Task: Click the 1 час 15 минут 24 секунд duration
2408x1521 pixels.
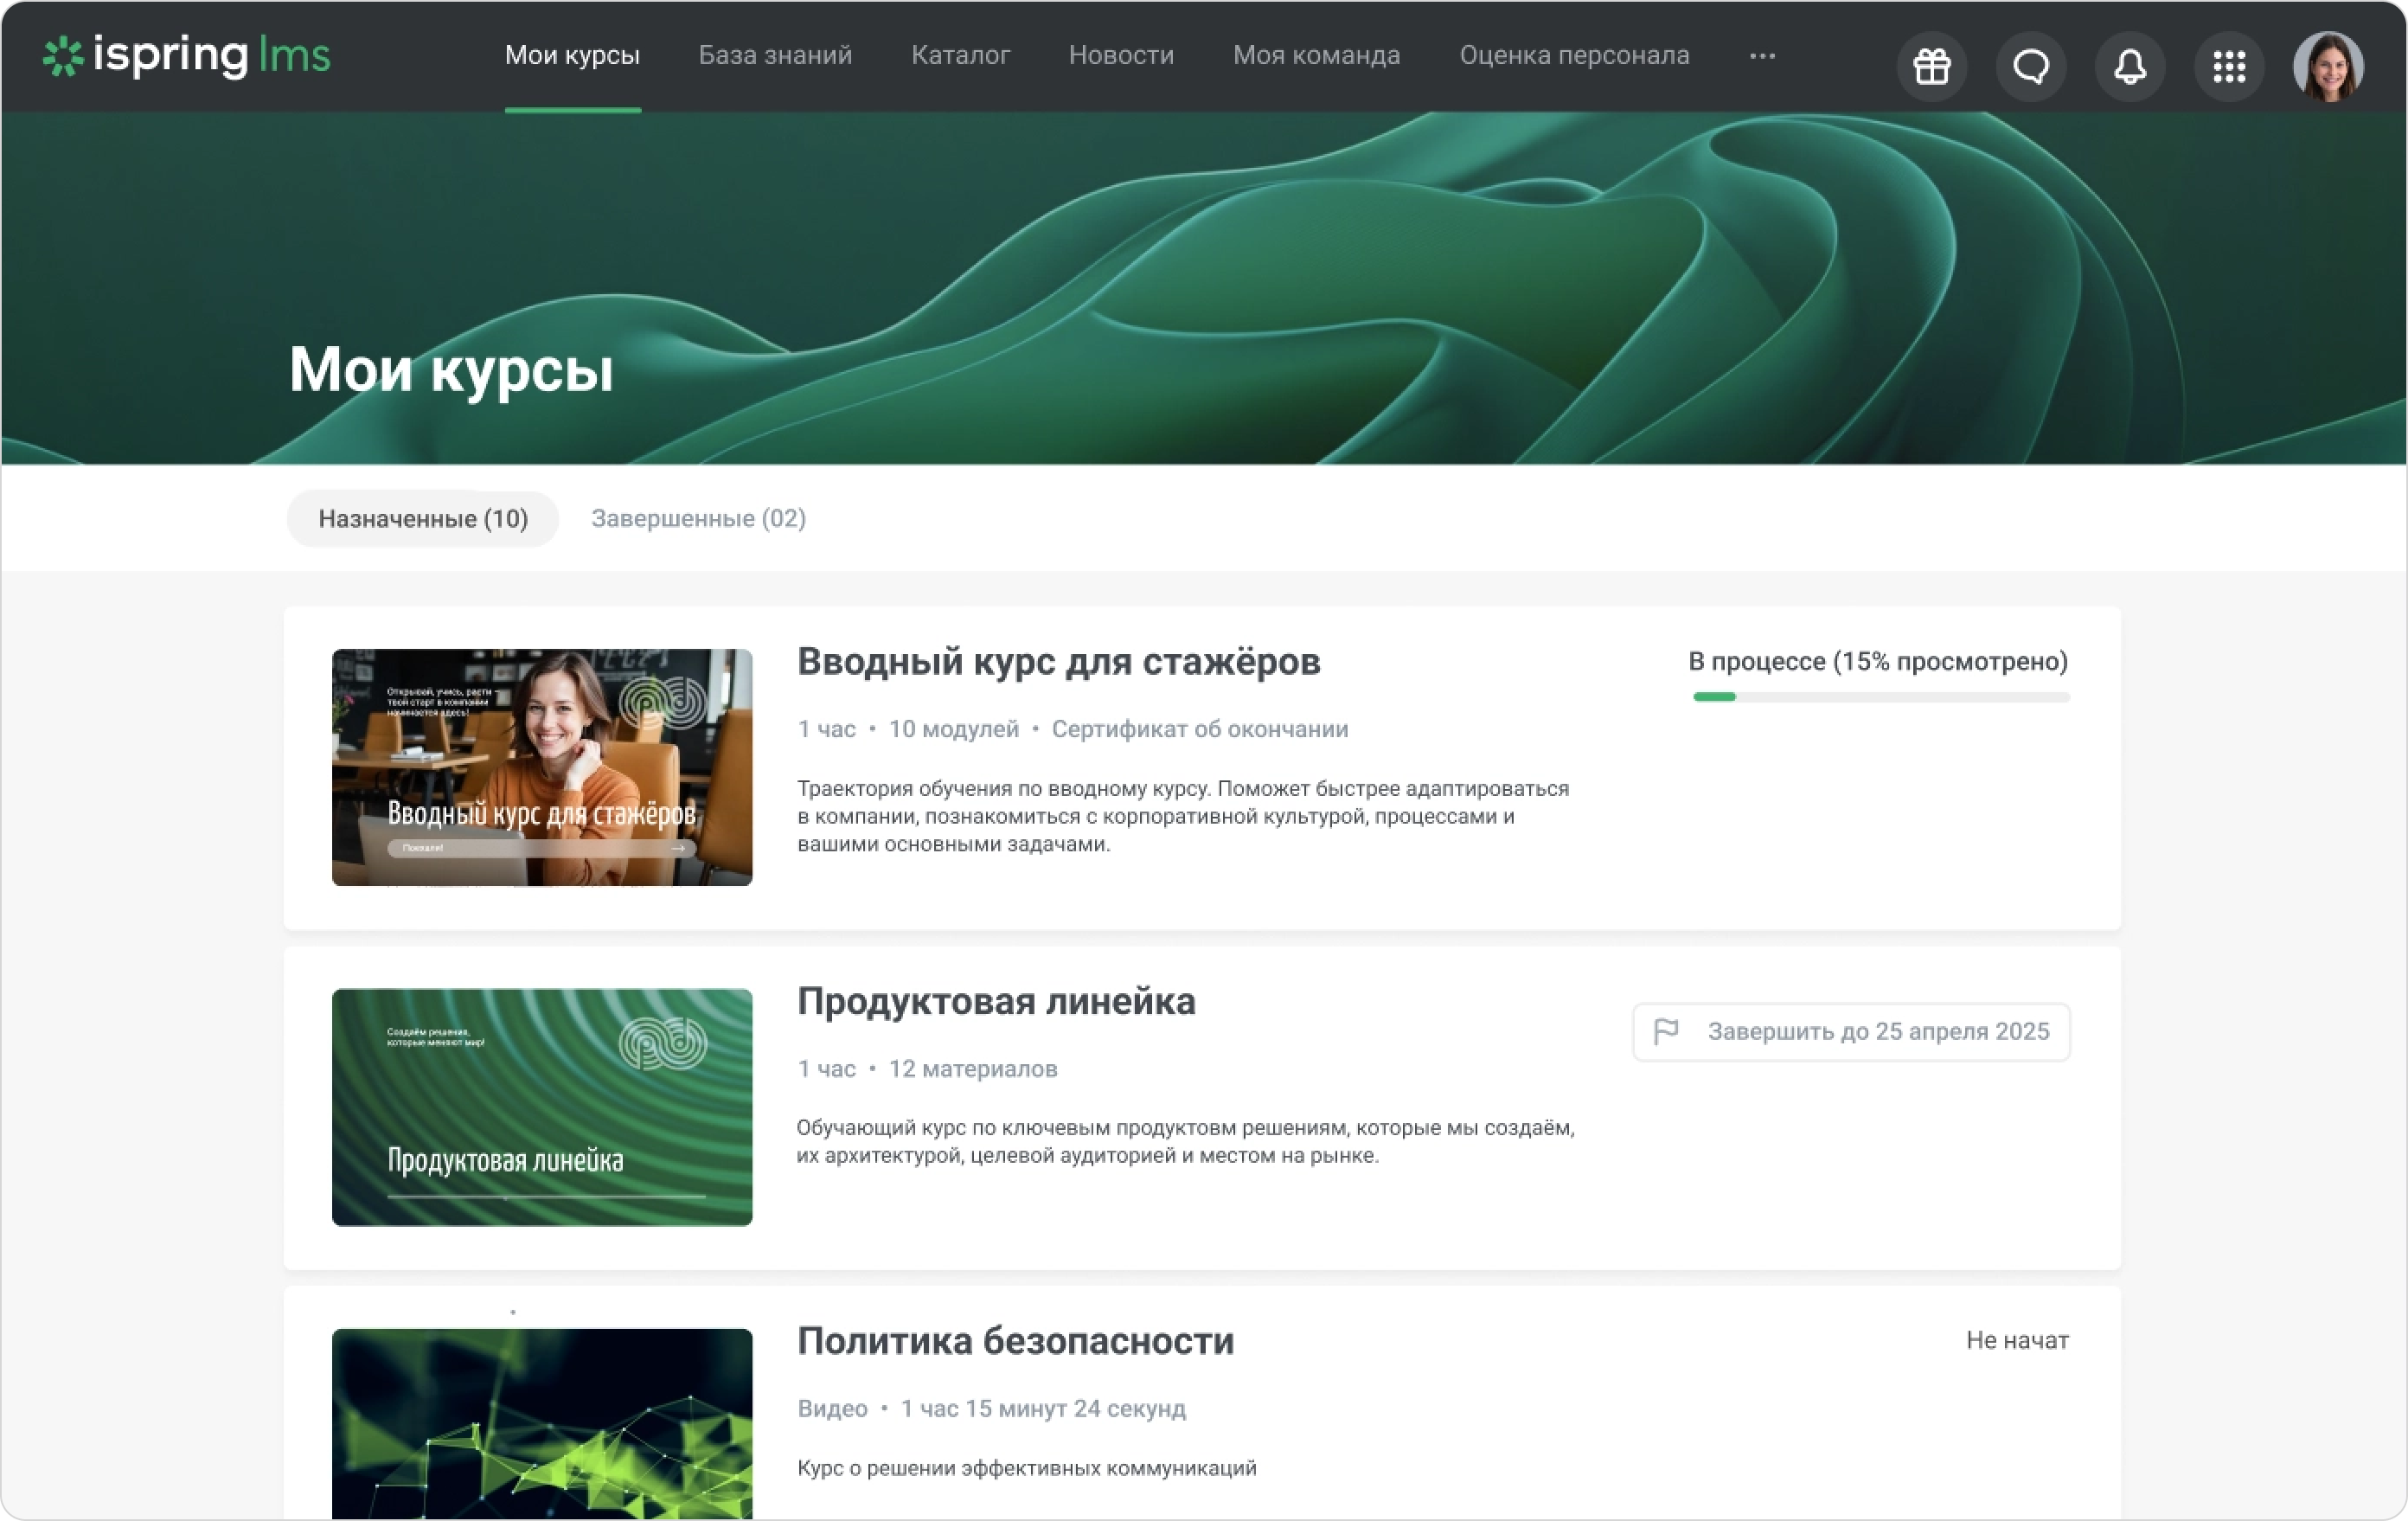Action: pos(1043,1409)
